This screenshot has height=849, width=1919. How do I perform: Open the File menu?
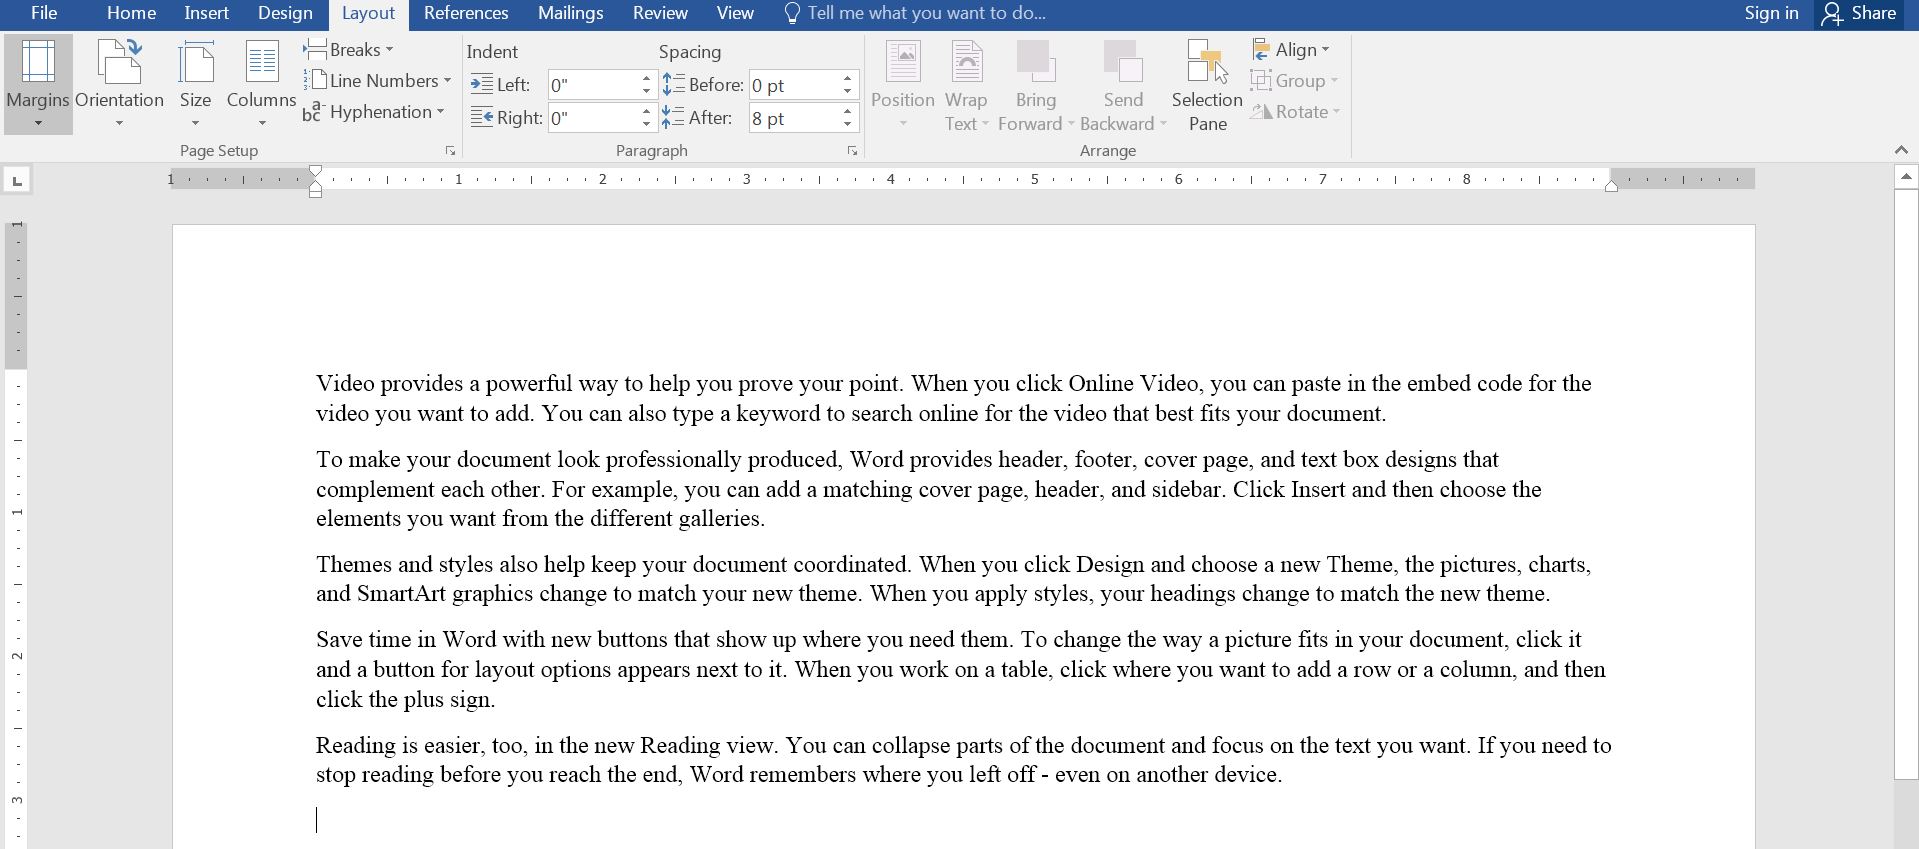coord(44,14)
